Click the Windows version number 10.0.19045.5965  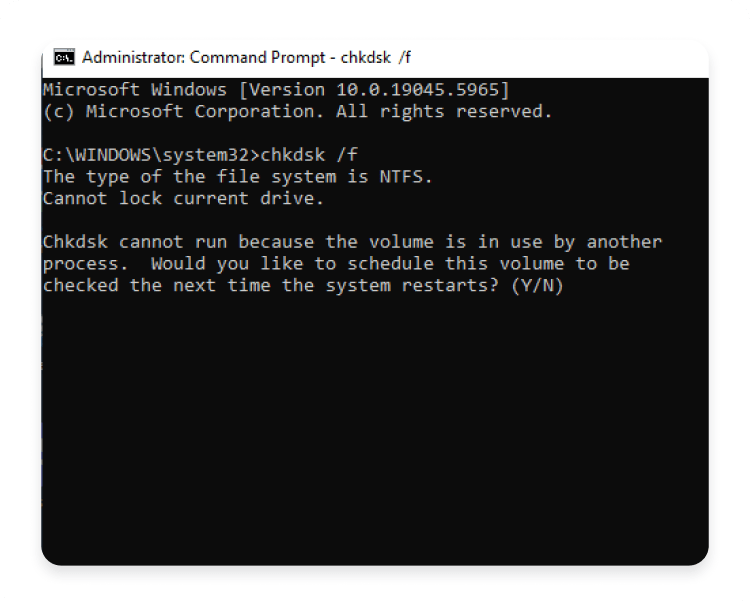(418, 89)
